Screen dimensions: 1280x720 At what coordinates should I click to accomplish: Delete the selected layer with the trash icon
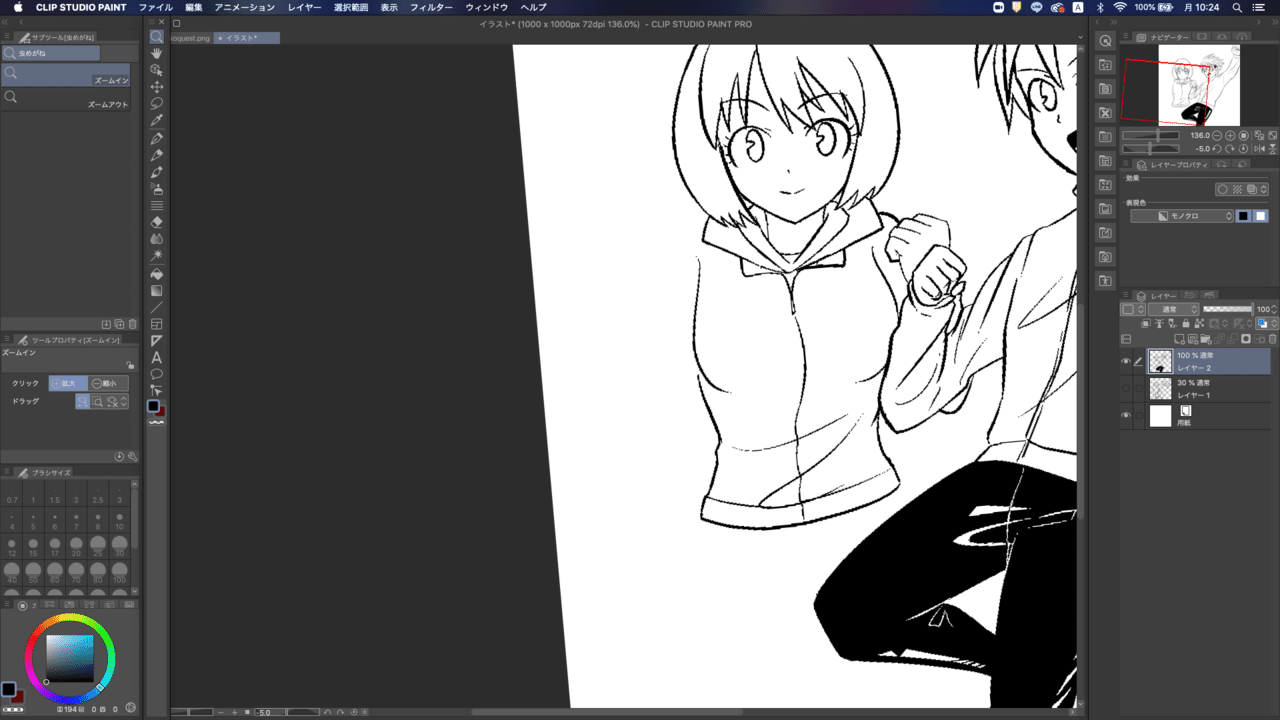1271,339
